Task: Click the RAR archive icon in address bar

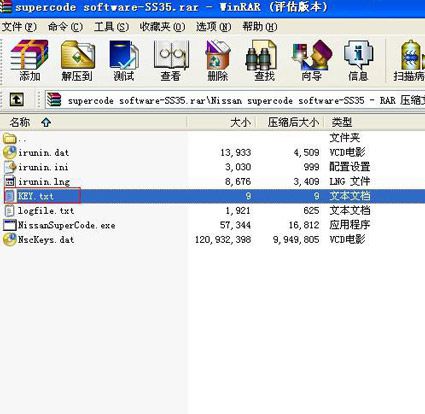Action: tap(54, 100)
